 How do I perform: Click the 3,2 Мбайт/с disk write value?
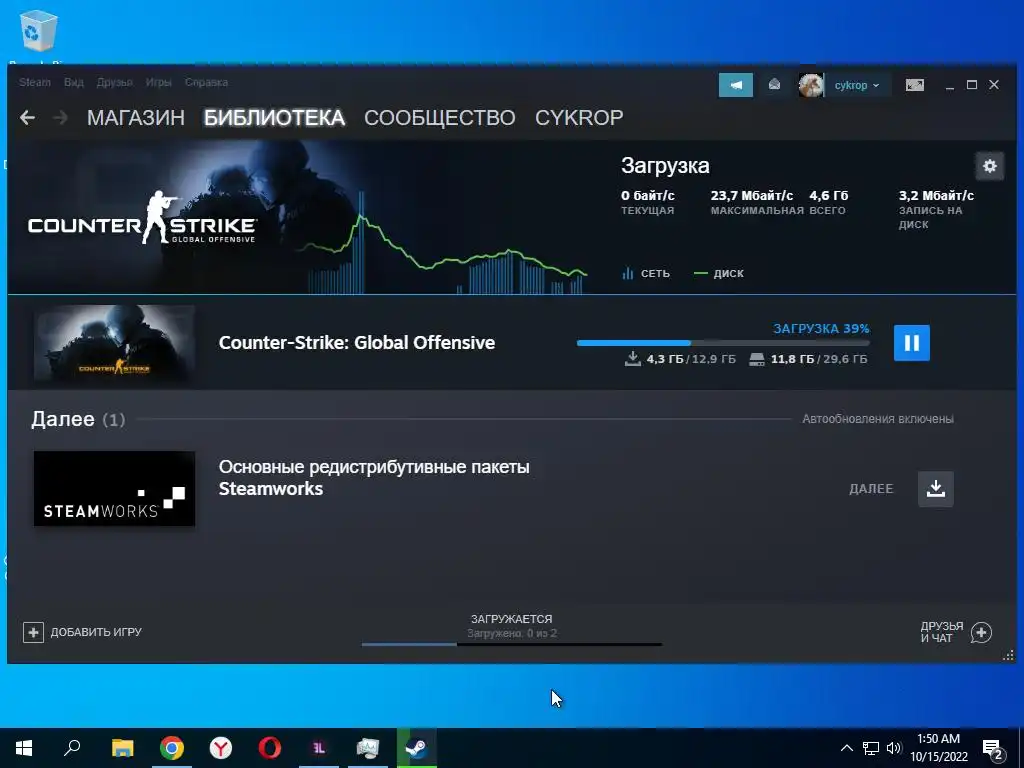point(936,195)
